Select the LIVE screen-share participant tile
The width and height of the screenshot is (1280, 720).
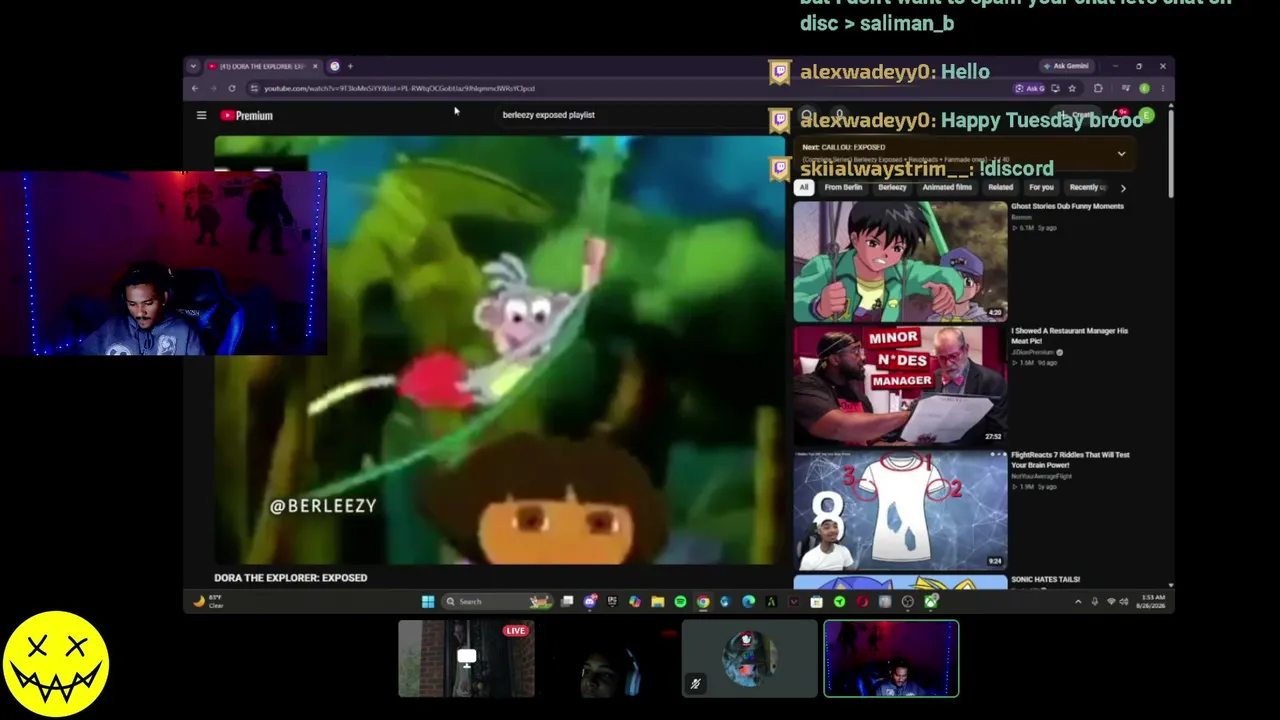click(x=466, y=658)
